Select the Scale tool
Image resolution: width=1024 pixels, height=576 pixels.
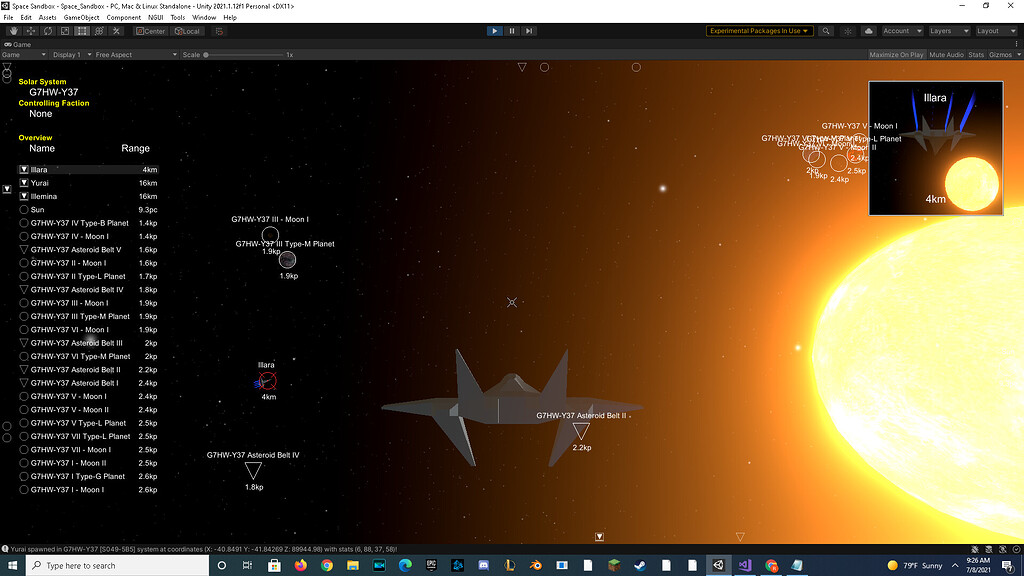[x=64, y=31]
